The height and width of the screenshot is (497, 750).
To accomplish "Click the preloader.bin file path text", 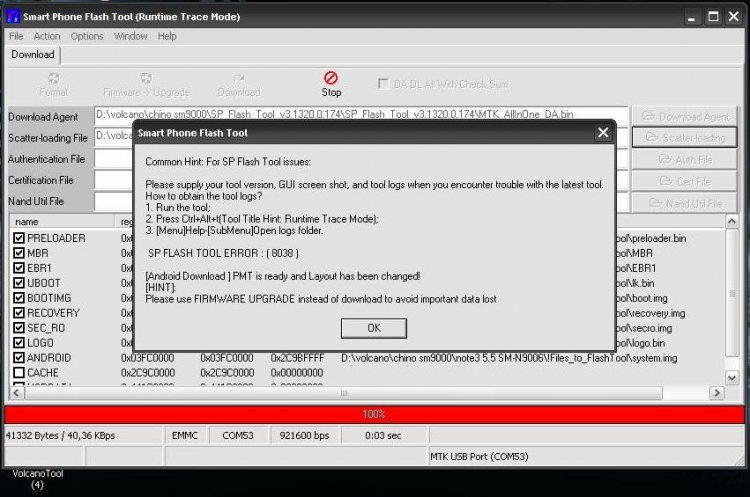I will 651,238.
